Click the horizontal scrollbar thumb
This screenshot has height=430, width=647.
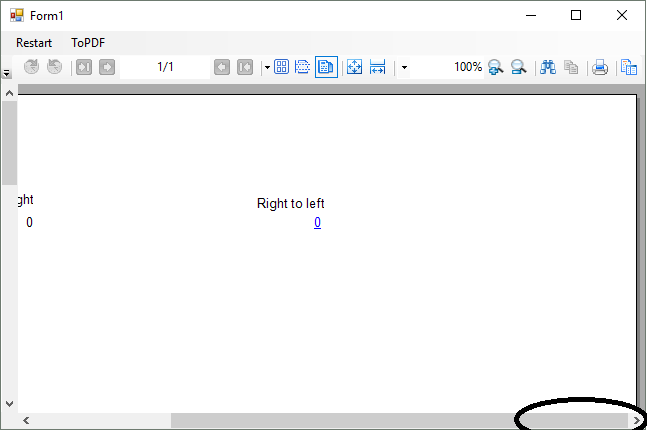click(399, 421)
